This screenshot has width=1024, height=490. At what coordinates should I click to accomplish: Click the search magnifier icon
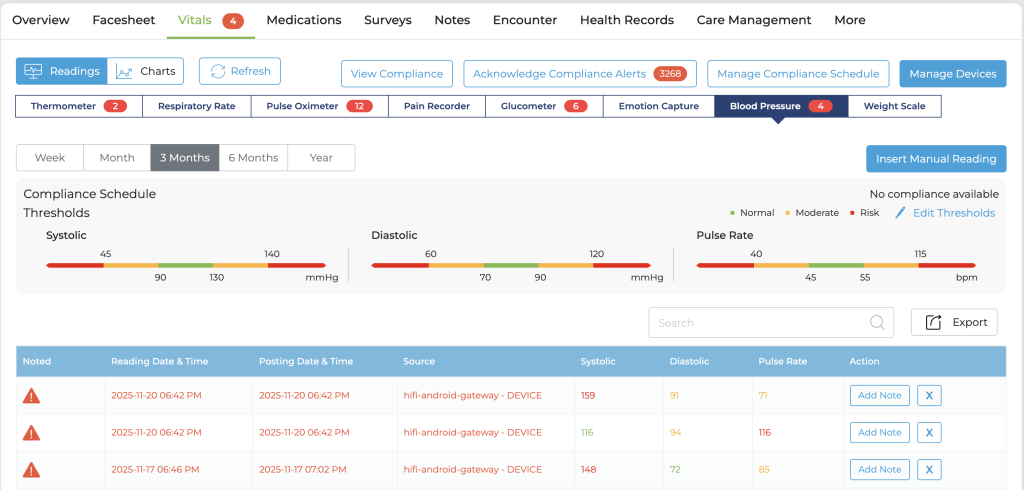tap(877, 322)
